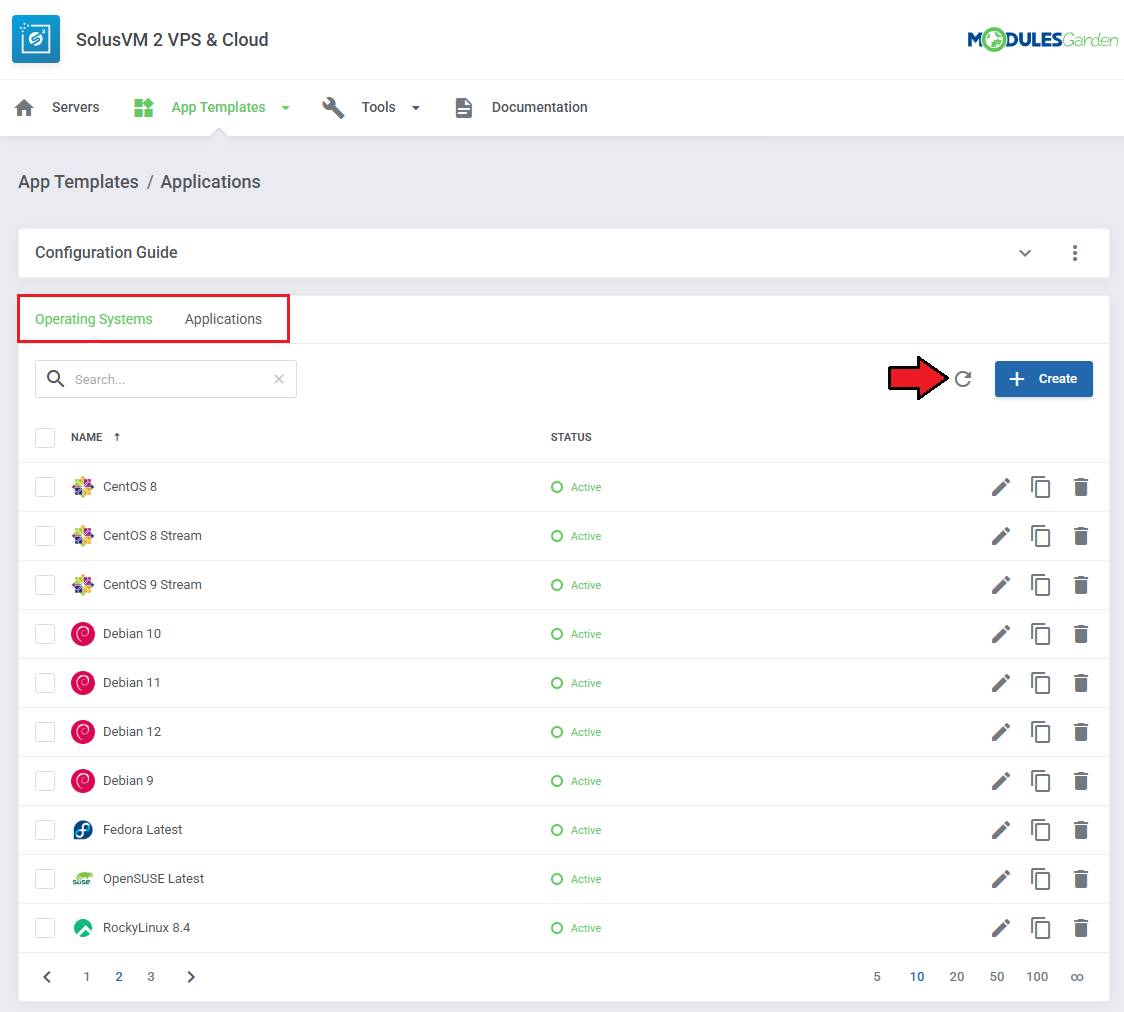Image resolution: width=1124 pixels, height=1012 pixels.
Task: Edit the Debian 11 template
Action: coord(1001,683)
